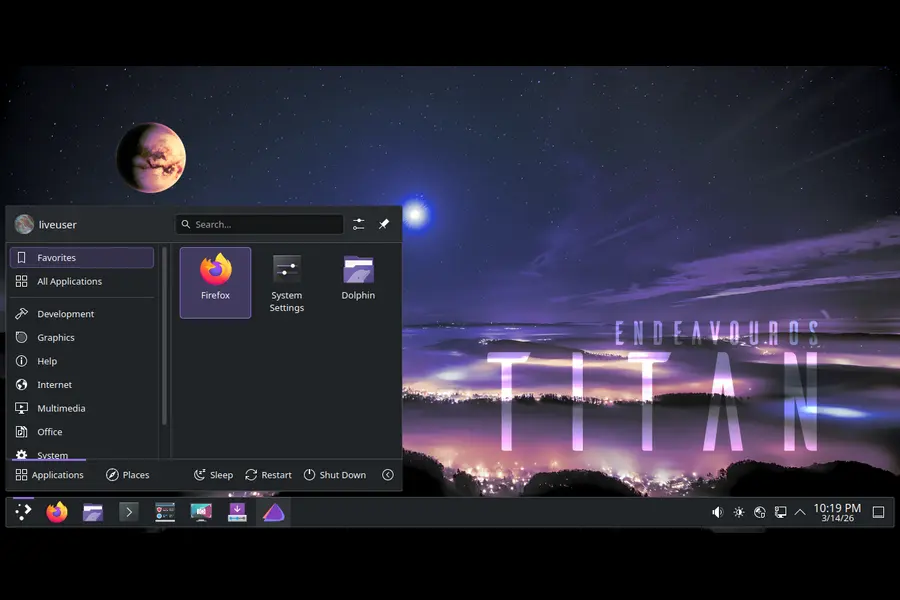
Task: Pin the application launcher open
Action: click(384, 224)
